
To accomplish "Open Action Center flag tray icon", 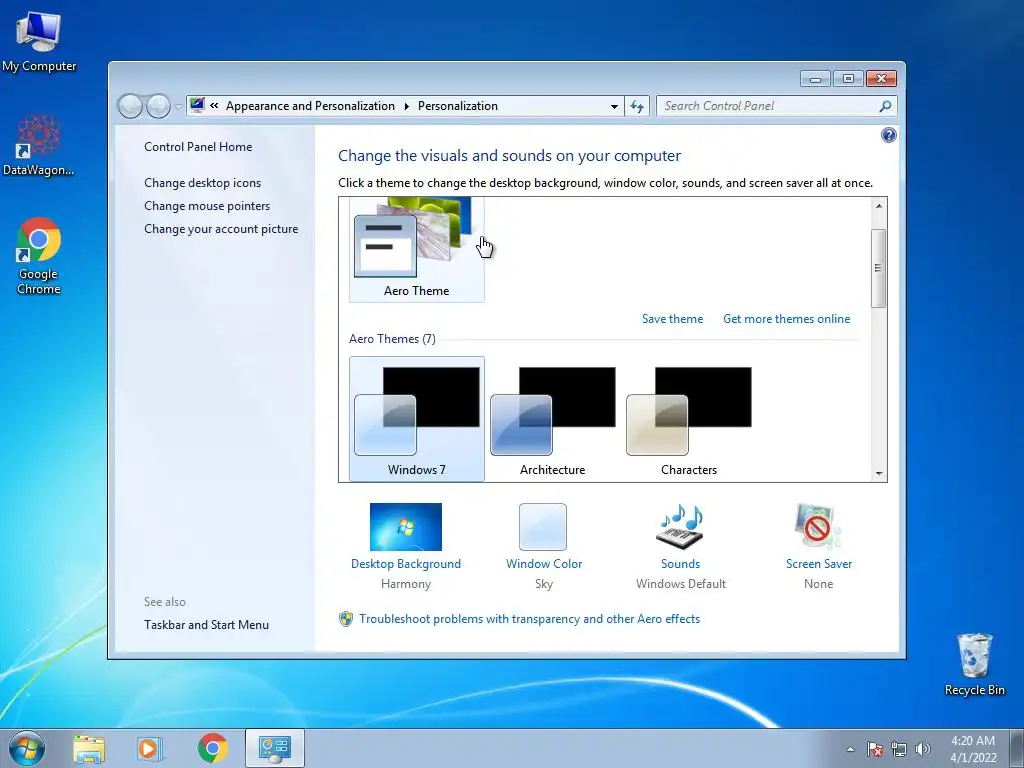I will tap(875, 749).
